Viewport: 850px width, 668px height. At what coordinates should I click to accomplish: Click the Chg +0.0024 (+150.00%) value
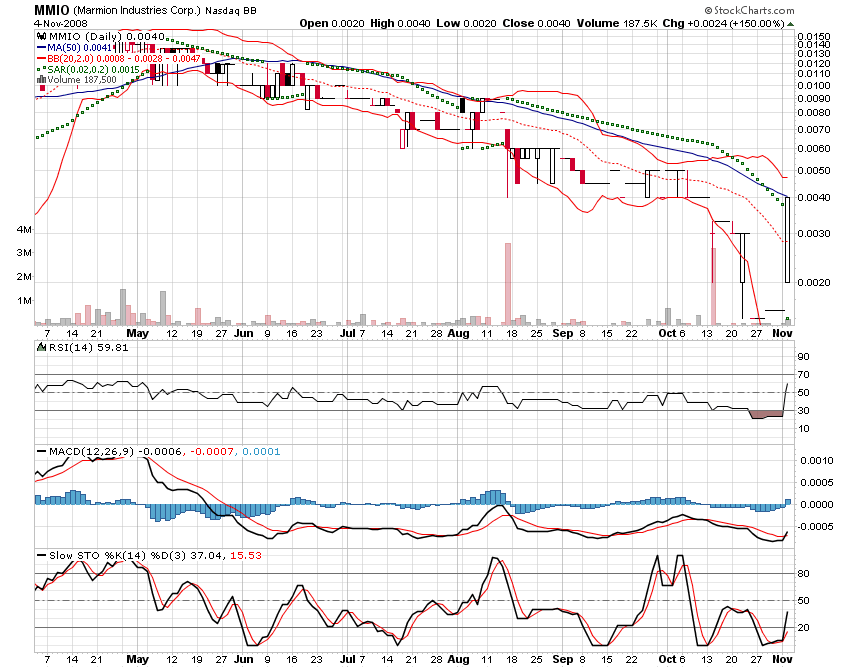click(x=724, y=23)
